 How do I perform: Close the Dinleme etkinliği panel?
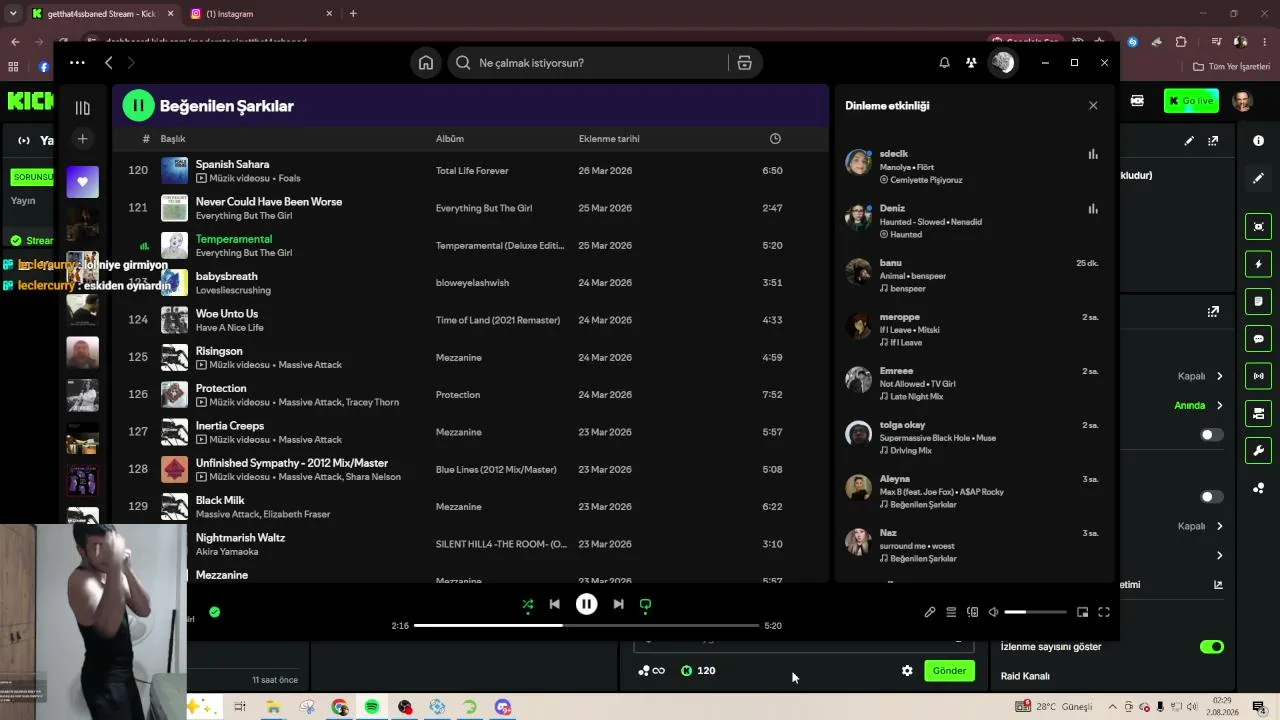(1093, 105)
